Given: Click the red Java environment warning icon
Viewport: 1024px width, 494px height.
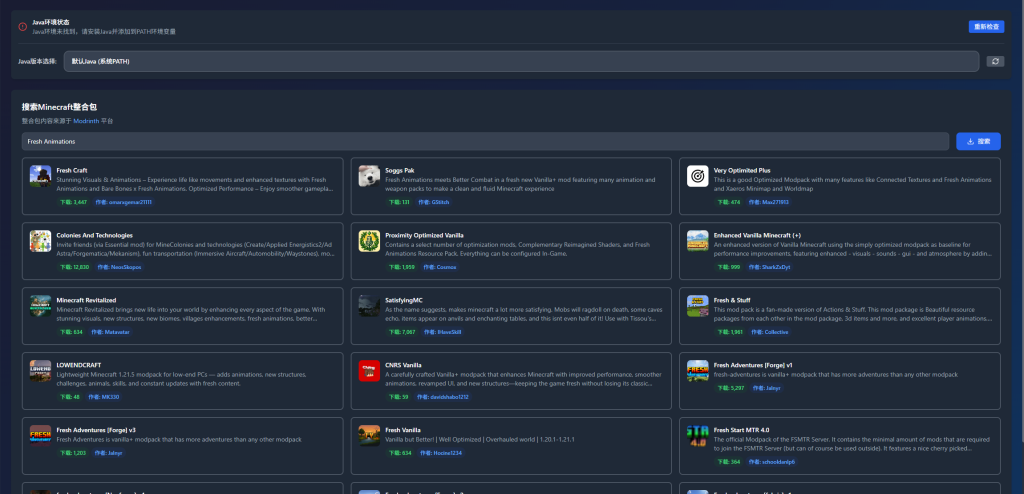Looking at the screenshot, I should (x=23, y=27).
